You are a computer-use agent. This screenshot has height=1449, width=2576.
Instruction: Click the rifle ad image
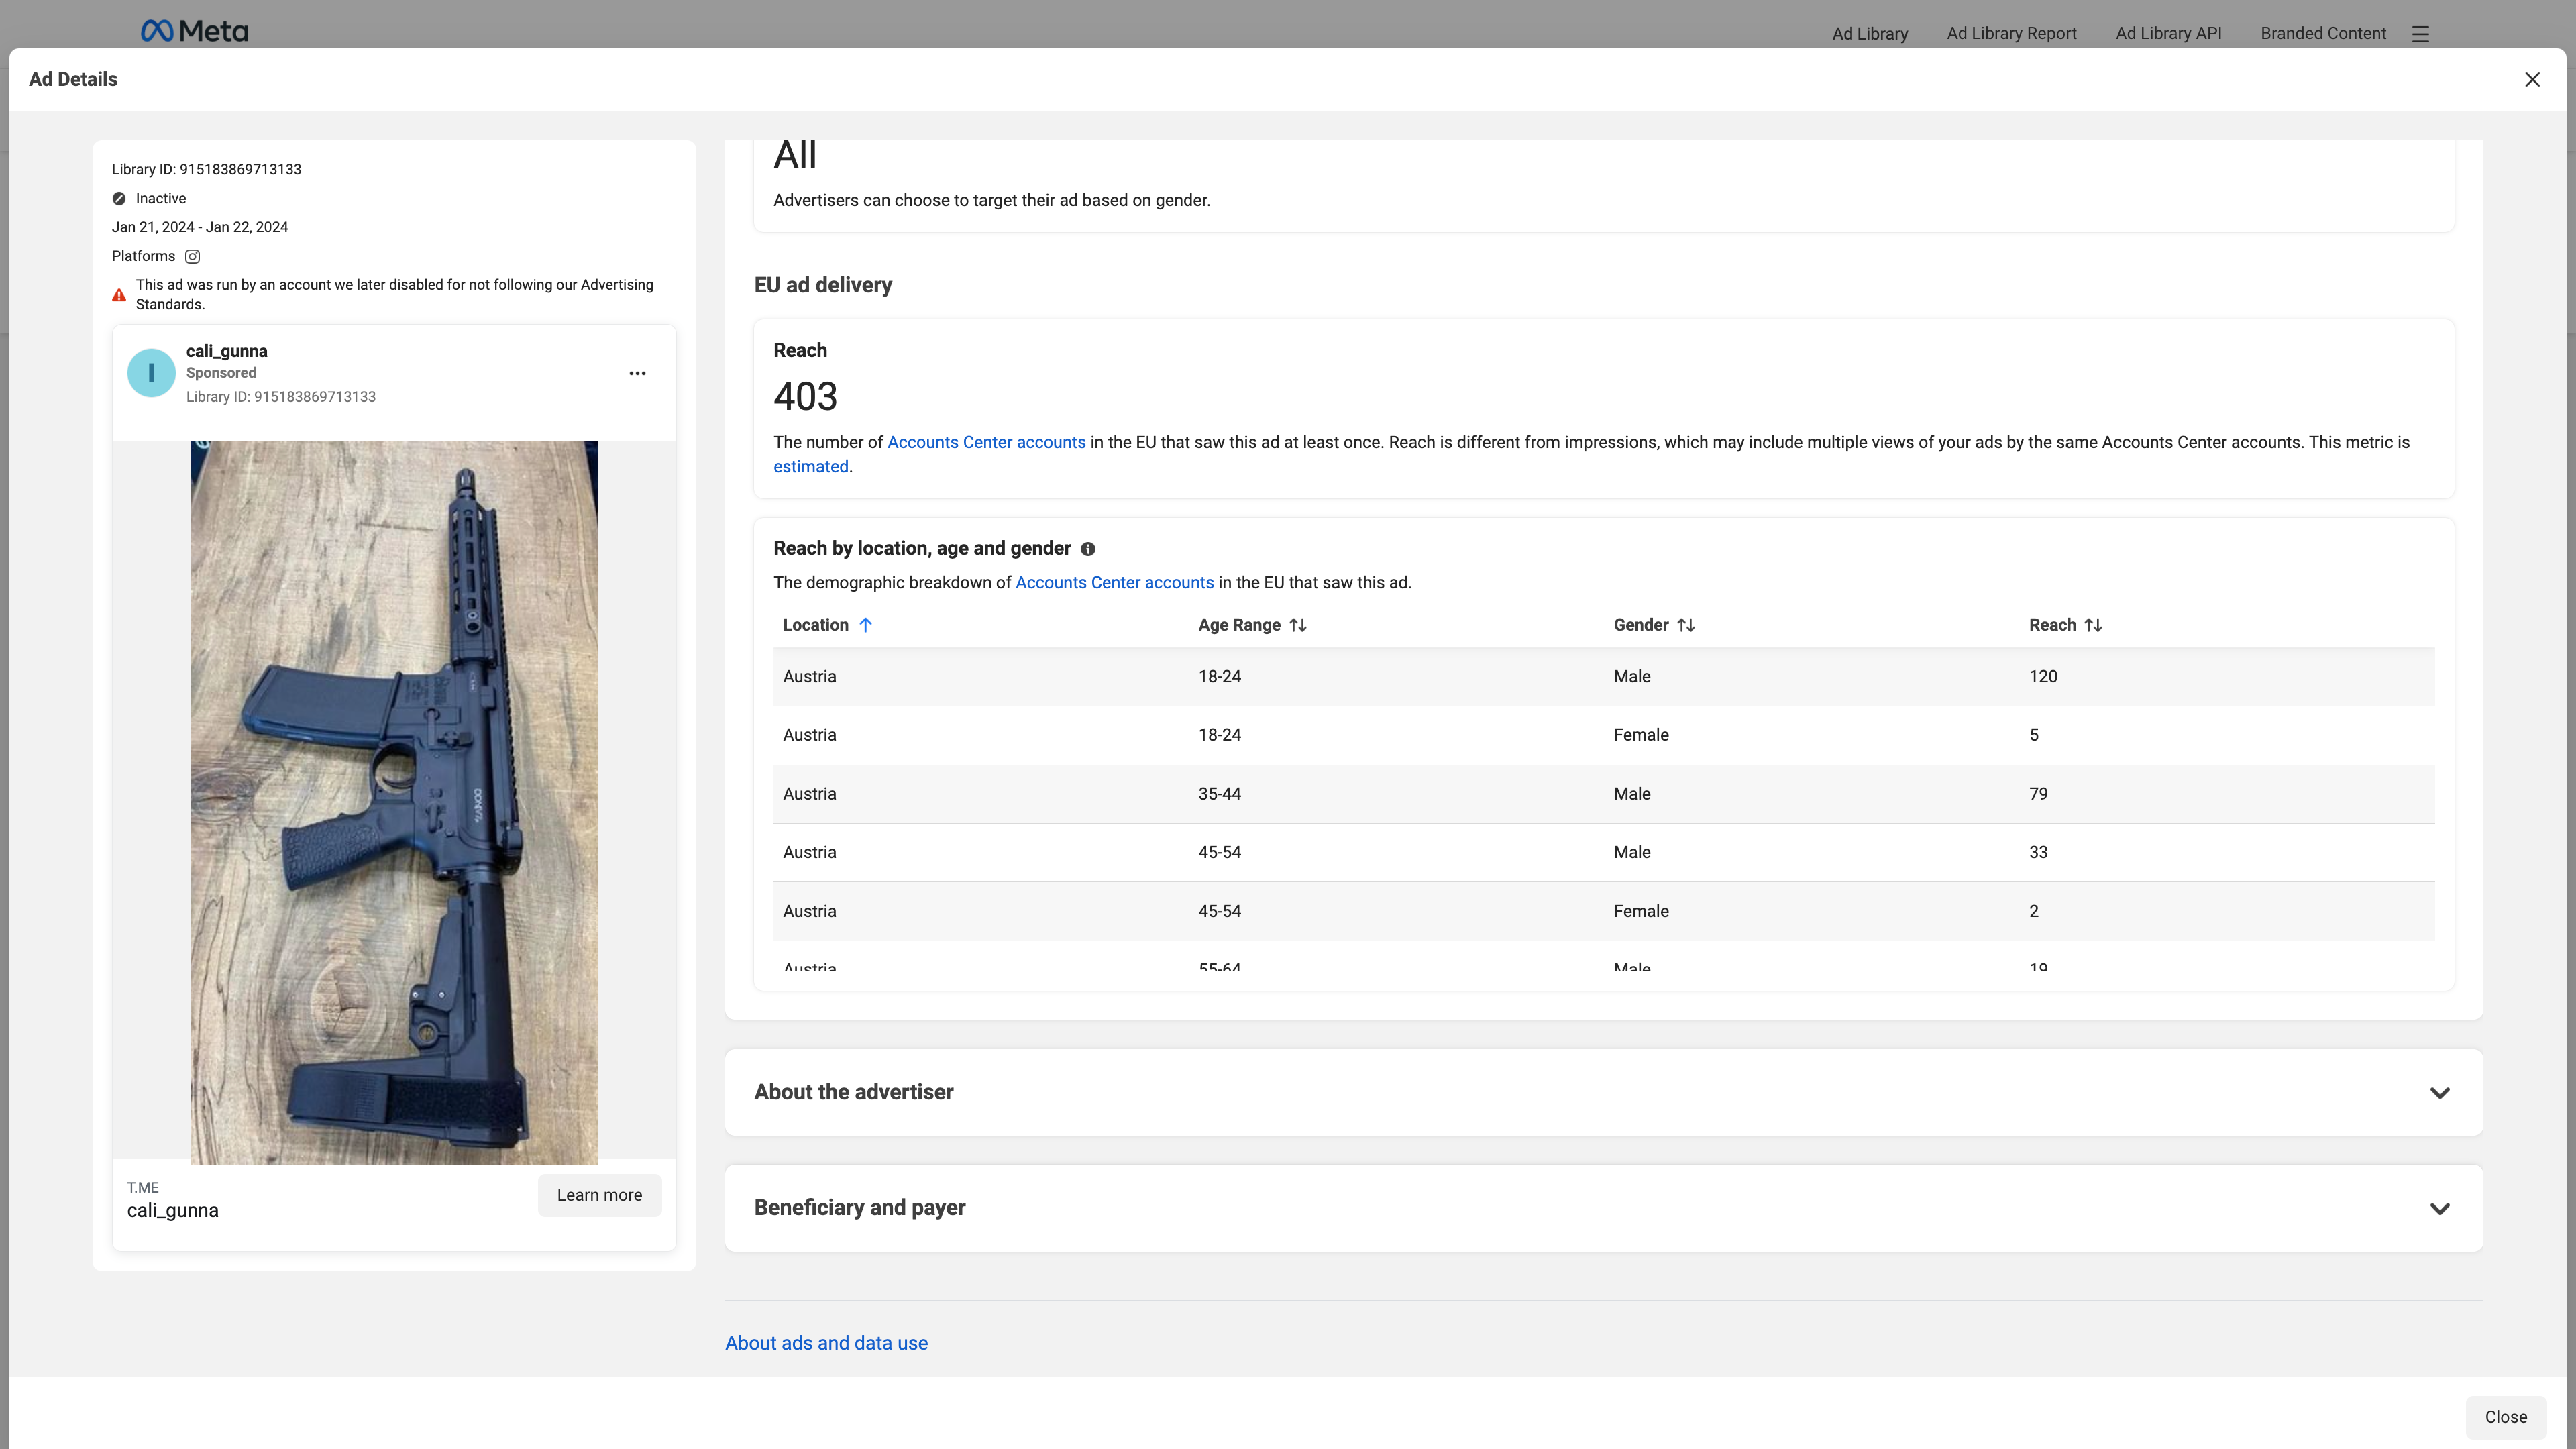click(394, 802)
